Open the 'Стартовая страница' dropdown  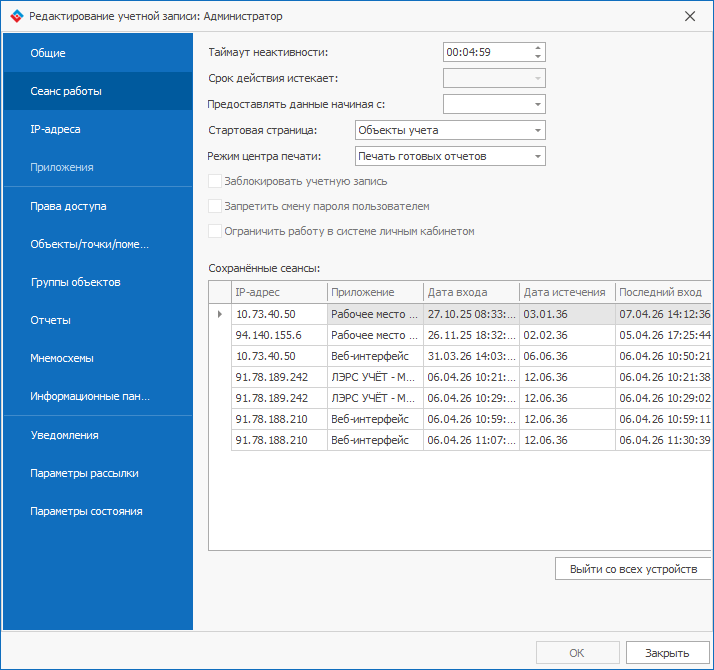tap(538, 130)
